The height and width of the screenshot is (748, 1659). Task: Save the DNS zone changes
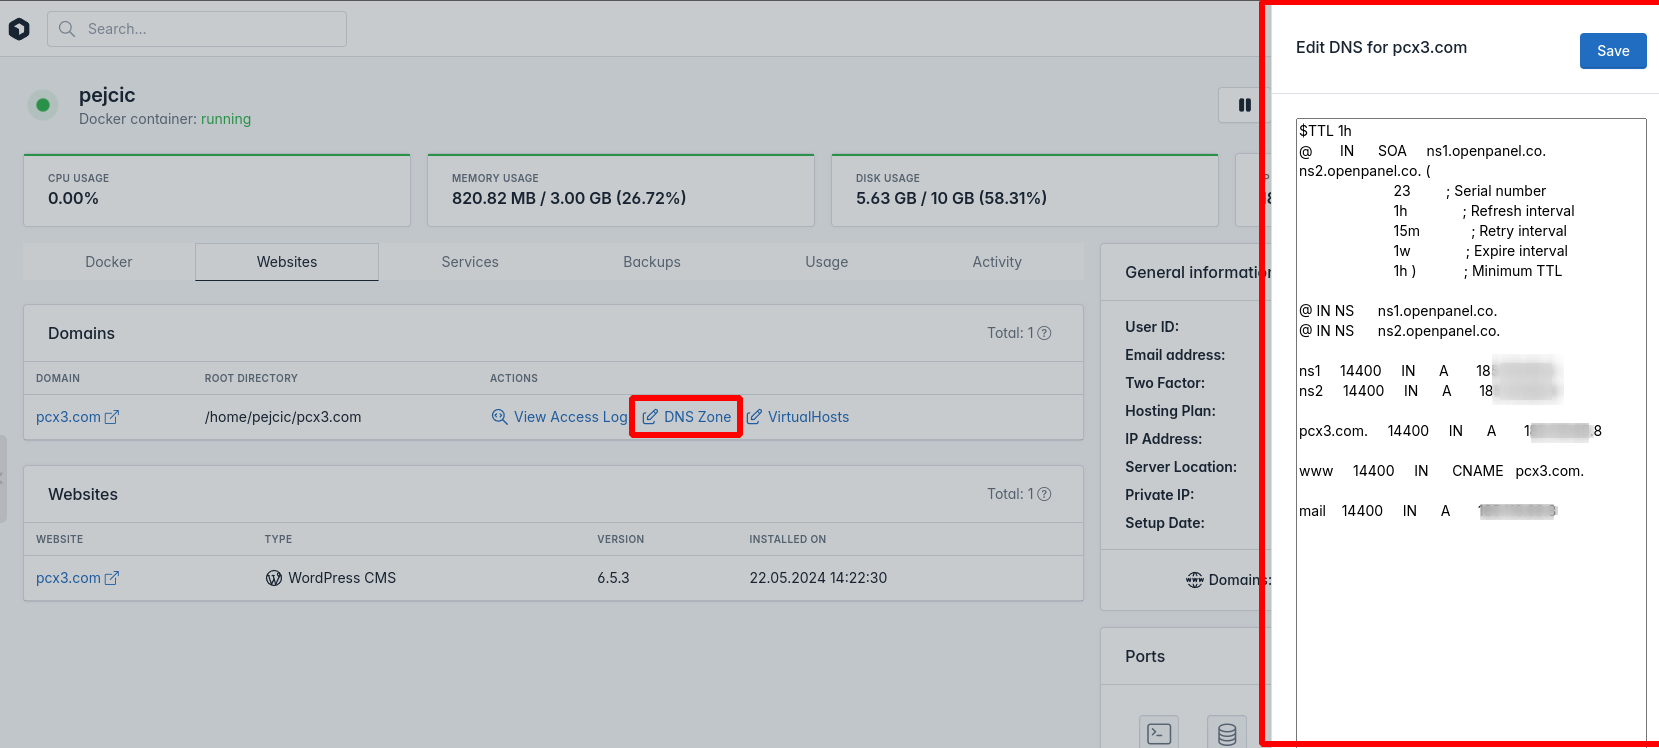pos(1612,51)
